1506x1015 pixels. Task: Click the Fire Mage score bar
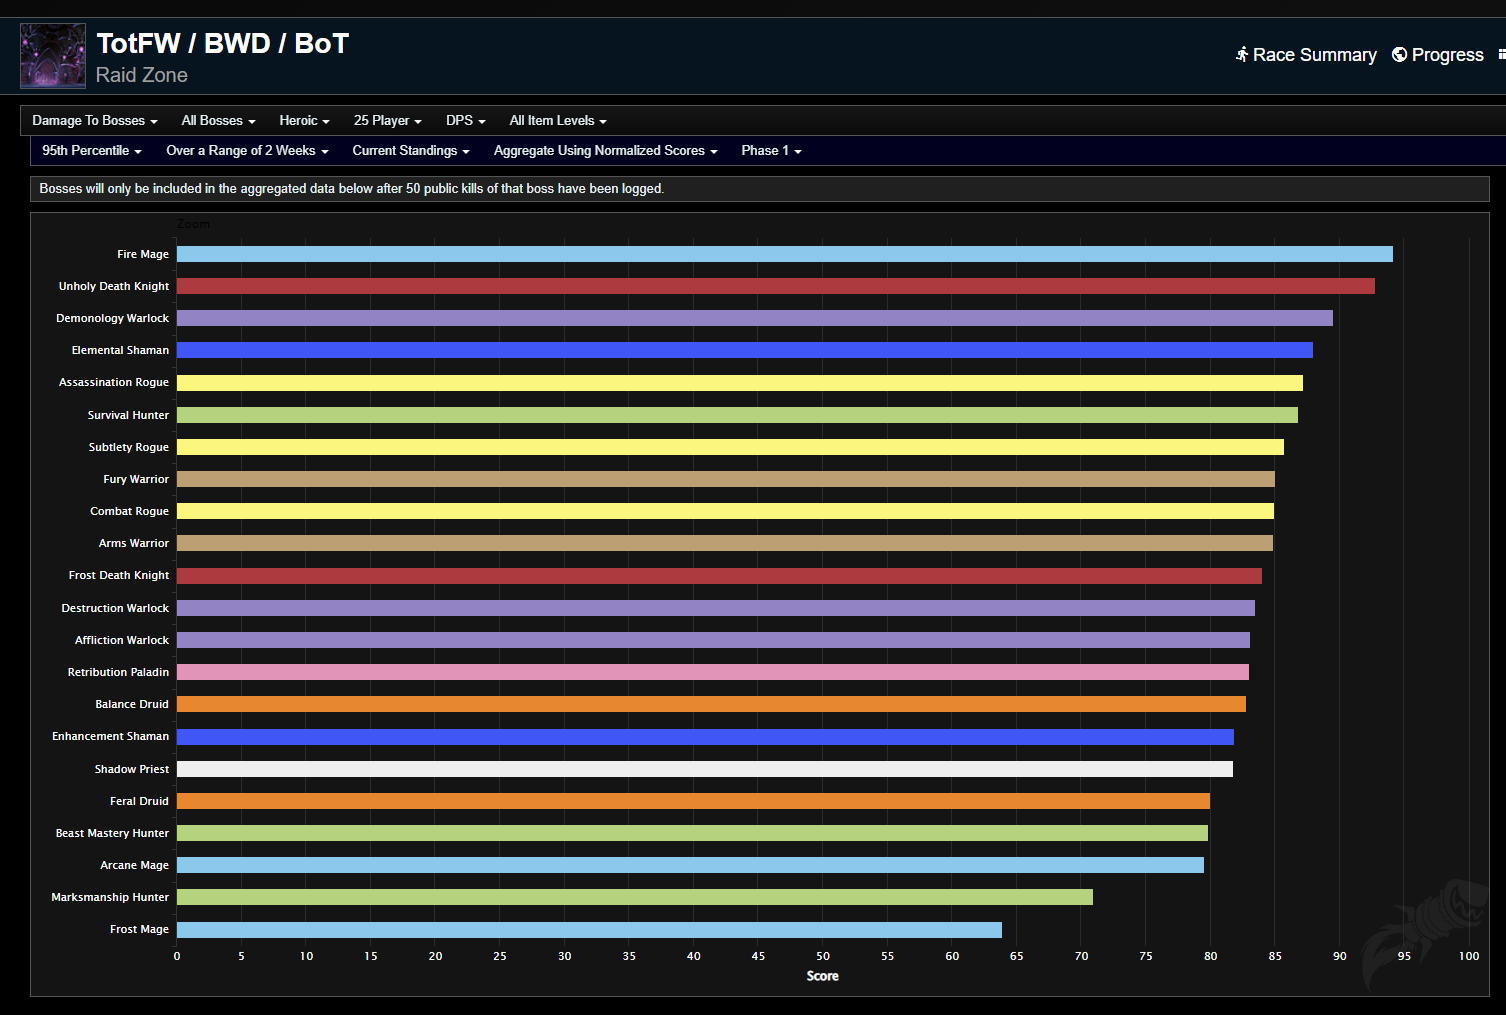pyautogui.click(x=784, y=254)
